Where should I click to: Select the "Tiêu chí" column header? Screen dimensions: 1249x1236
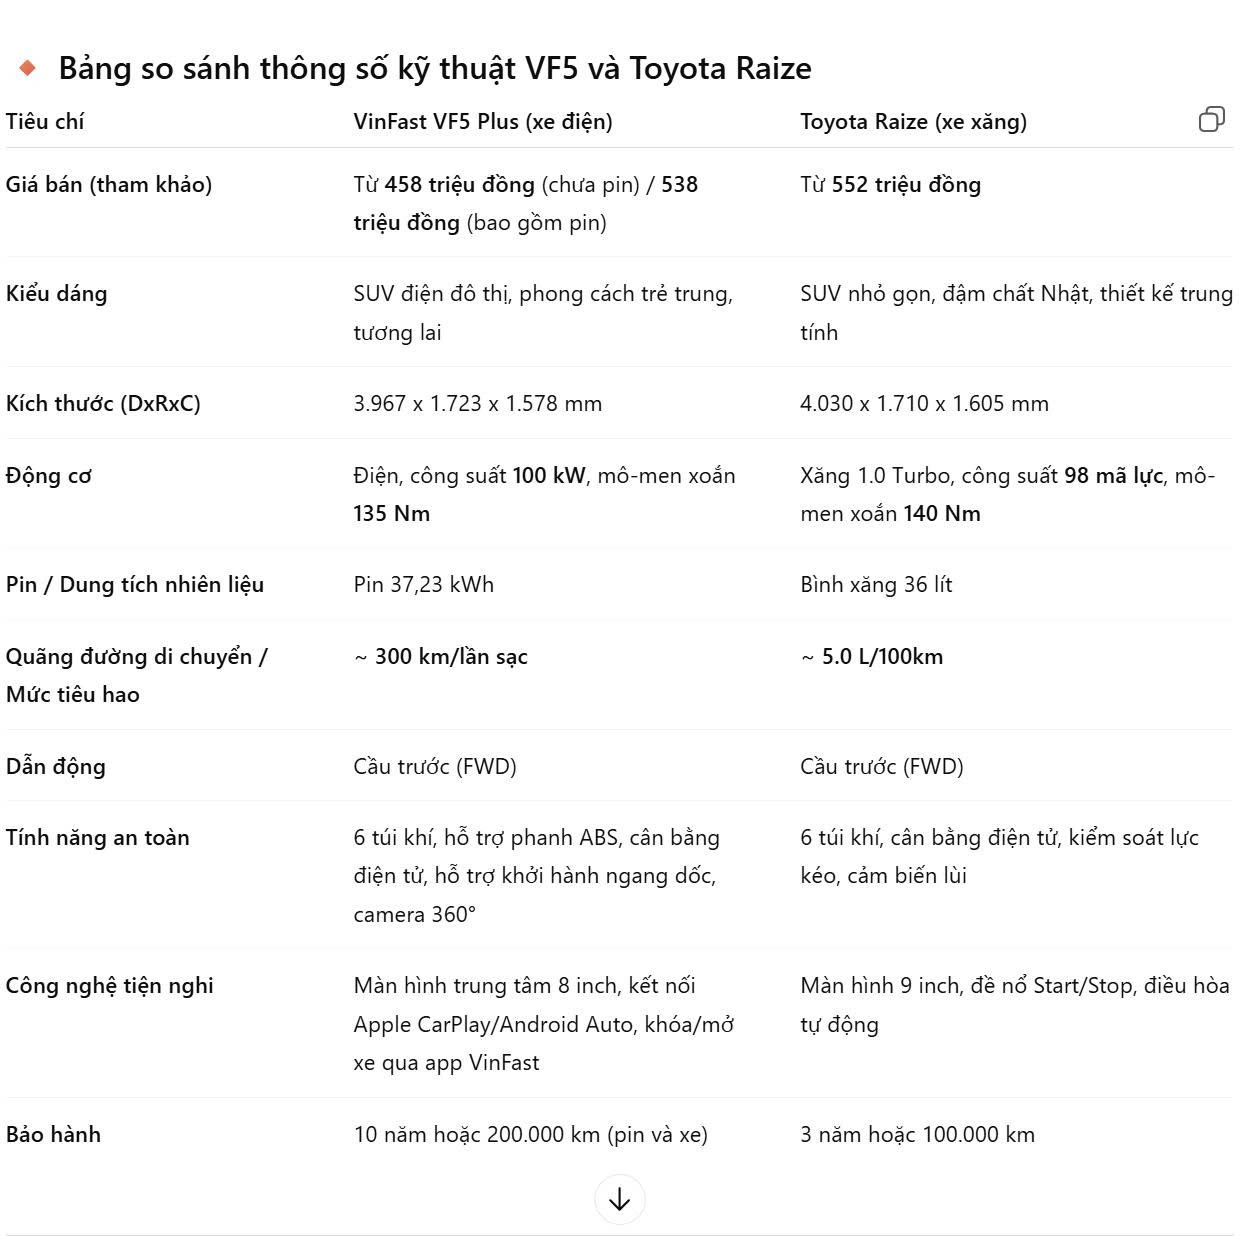tap(45, 122)
